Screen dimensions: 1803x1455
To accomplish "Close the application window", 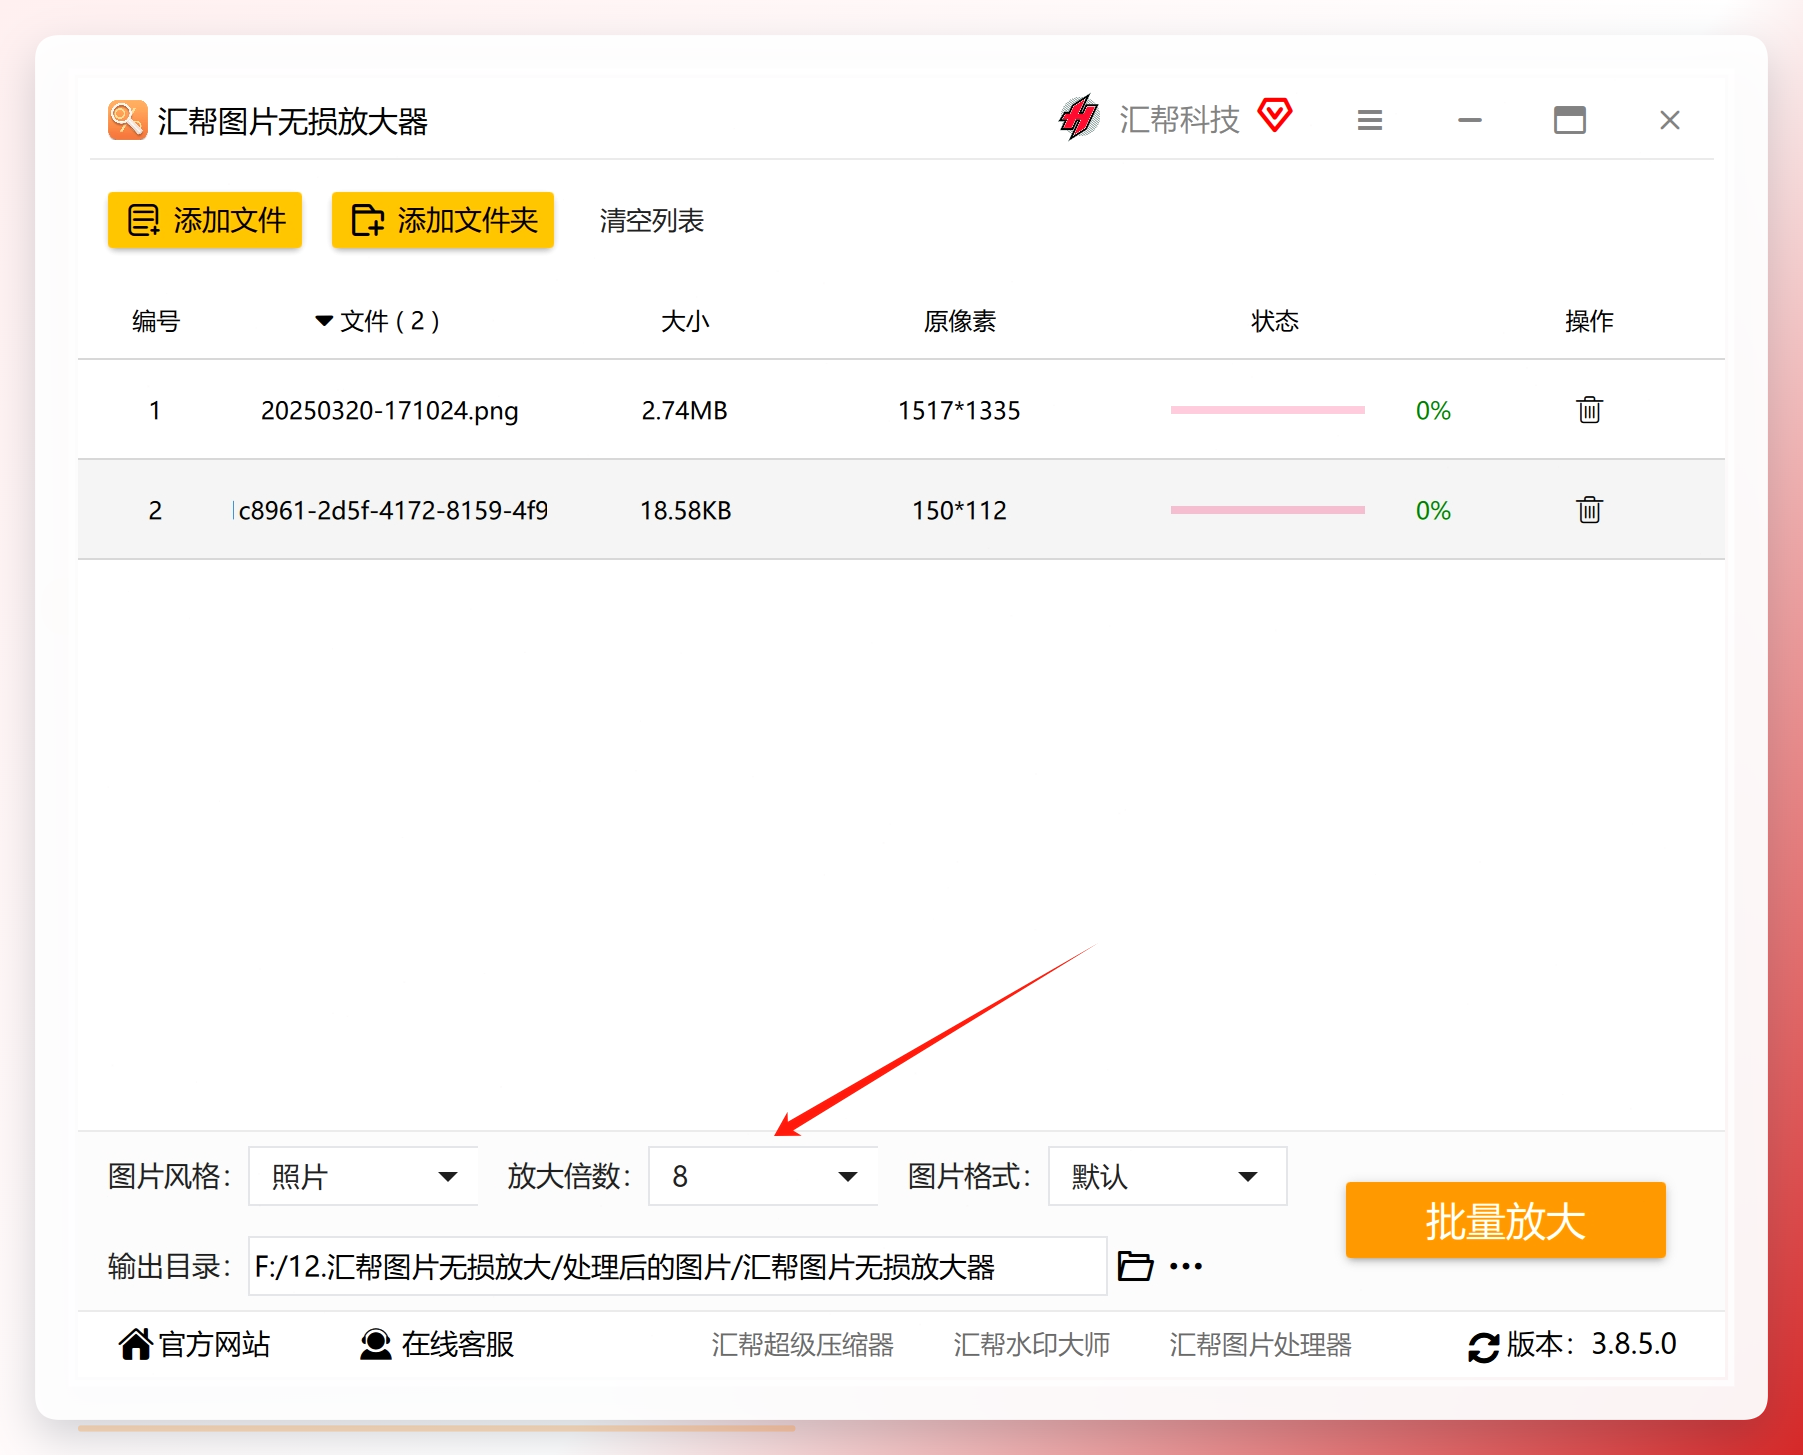I will [1670, 120].
